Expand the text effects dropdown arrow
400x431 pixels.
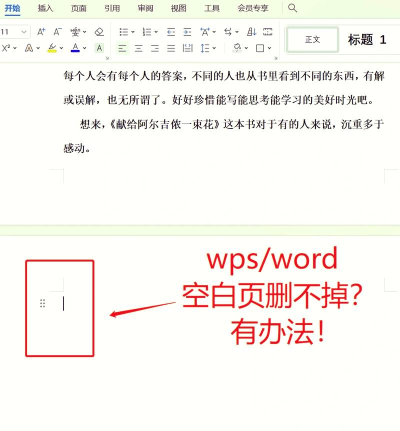[38, 48]
